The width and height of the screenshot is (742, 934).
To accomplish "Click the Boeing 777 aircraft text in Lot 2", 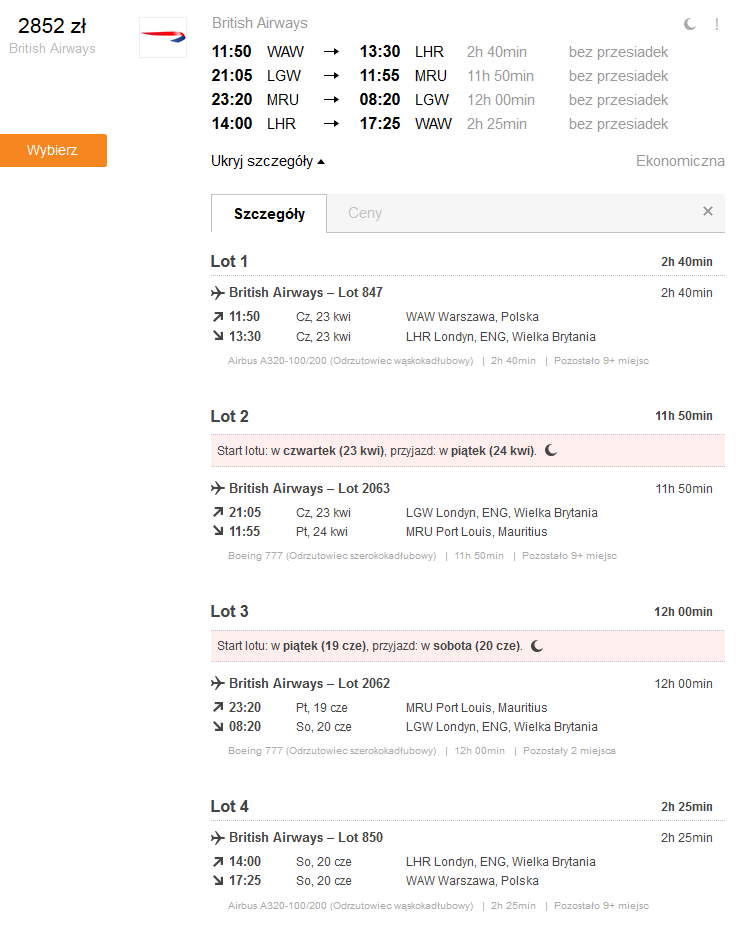I will click(332, 556).
